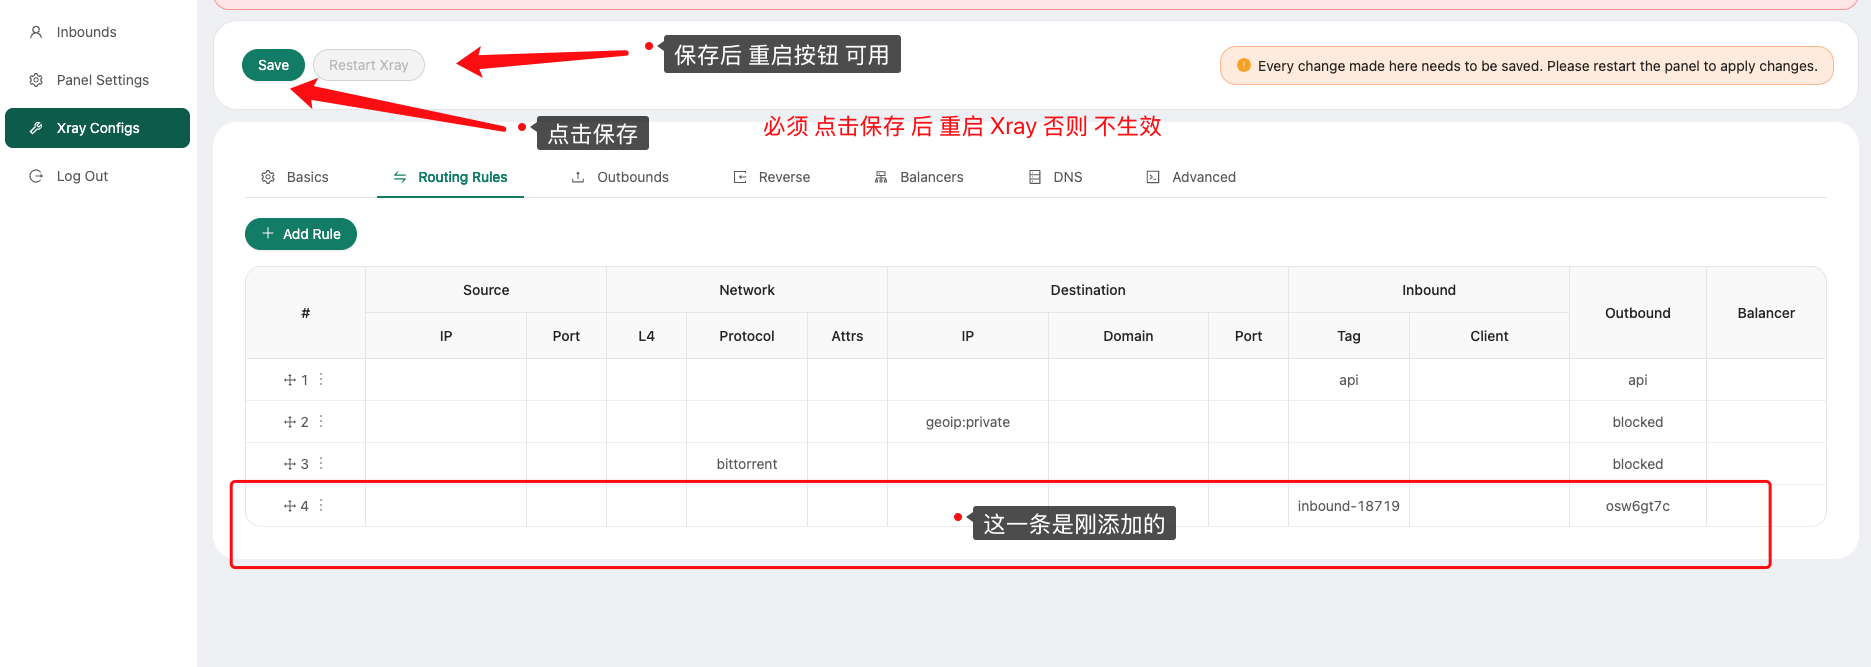Switch to the Balancers tab
Screen dimensions: 1871x667
[x=919, y=177]
